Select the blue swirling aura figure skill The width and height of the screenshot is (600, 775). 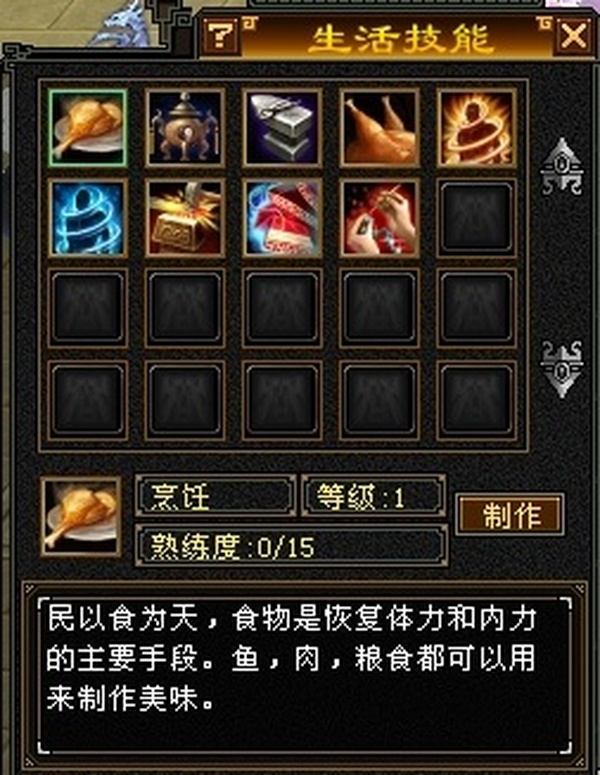coord(88,218)
